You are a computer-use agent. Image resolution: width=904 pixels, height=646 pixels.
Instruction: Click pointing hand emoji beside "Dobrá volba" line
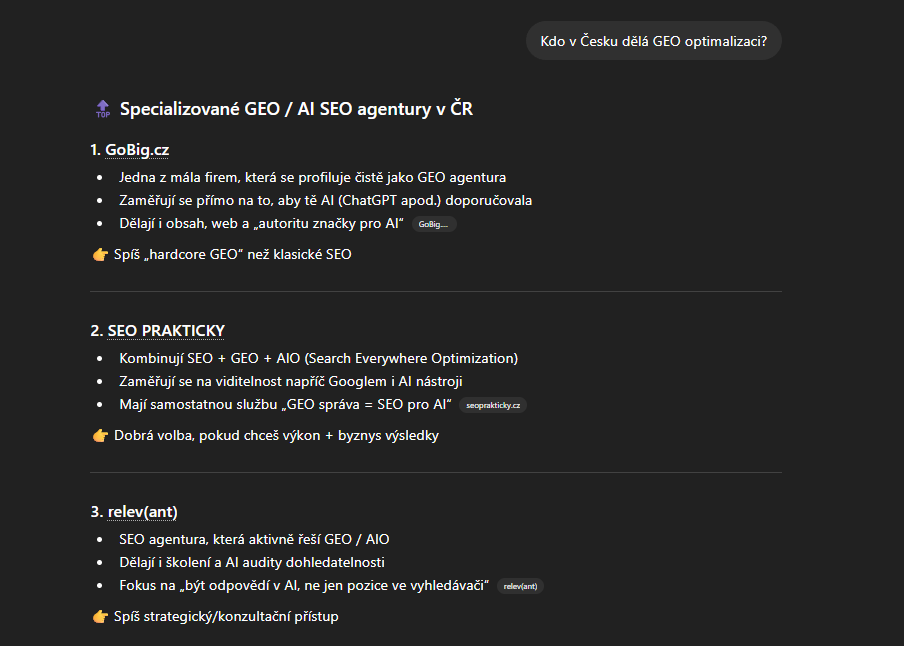pyautogui.click(x=100, y=435)
